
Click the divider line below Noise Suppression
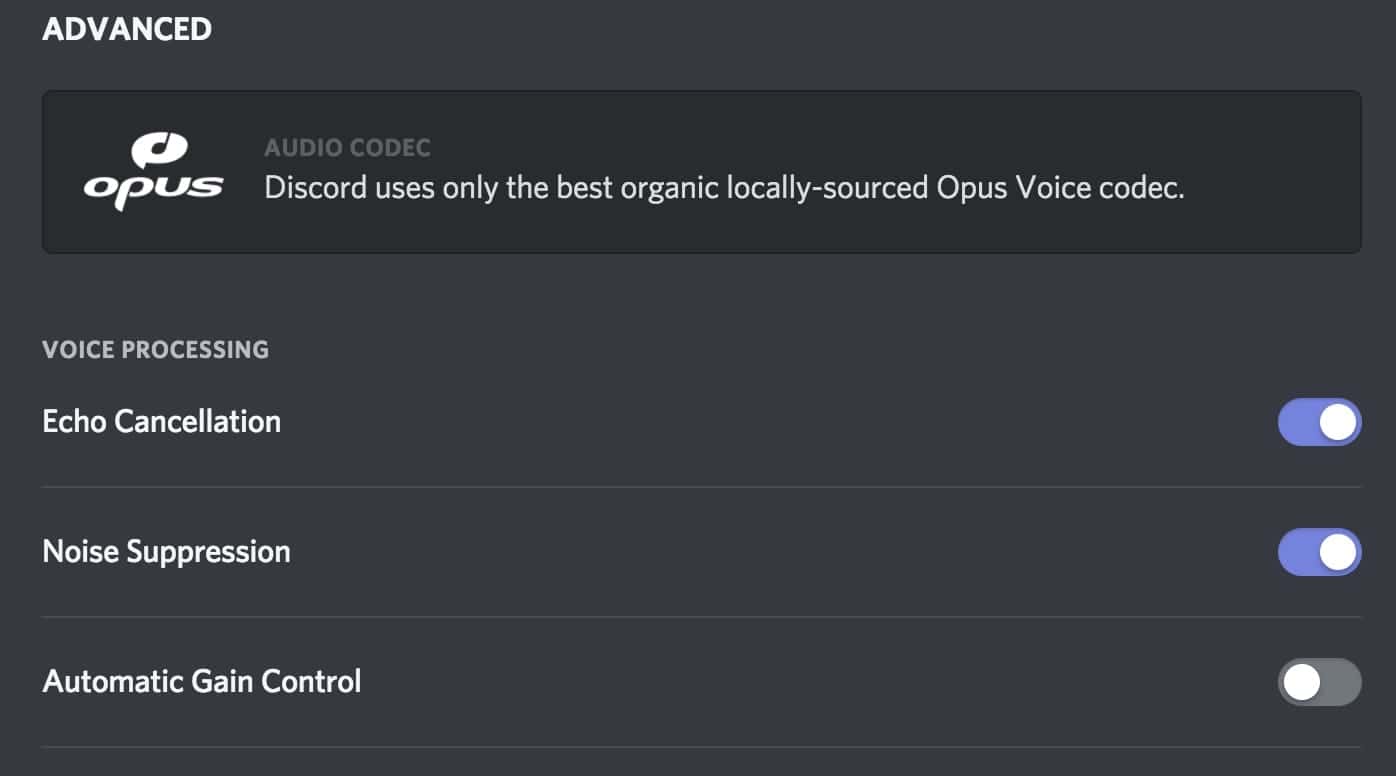tap(701, 617)
